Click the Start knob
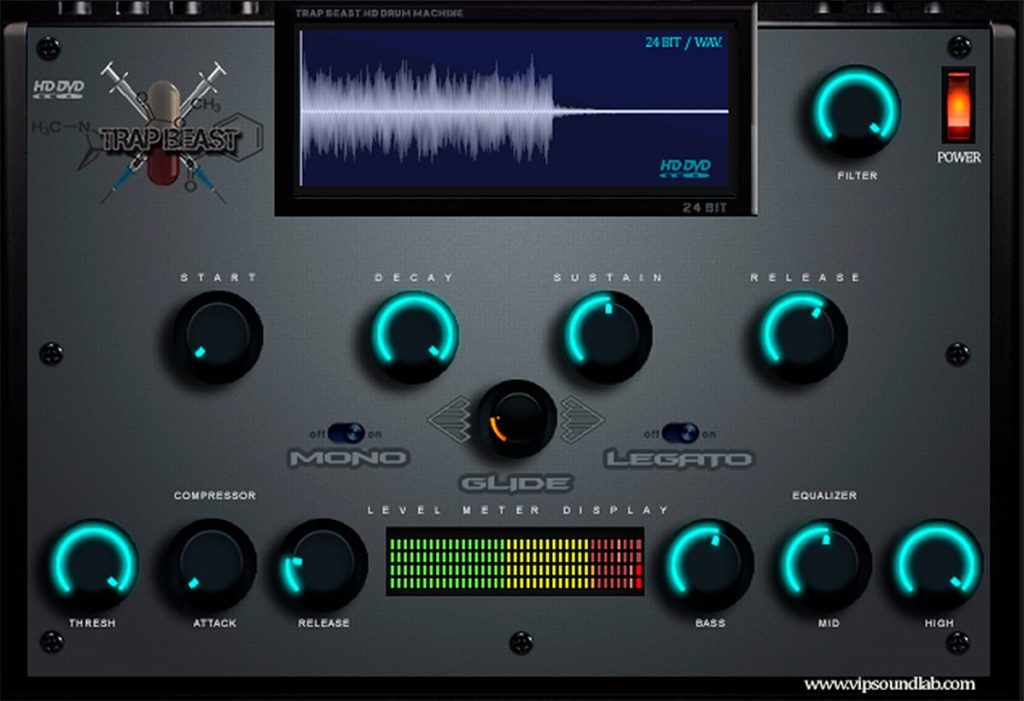Viewport: 1024px width, 701px height. (x=217, y=337)
